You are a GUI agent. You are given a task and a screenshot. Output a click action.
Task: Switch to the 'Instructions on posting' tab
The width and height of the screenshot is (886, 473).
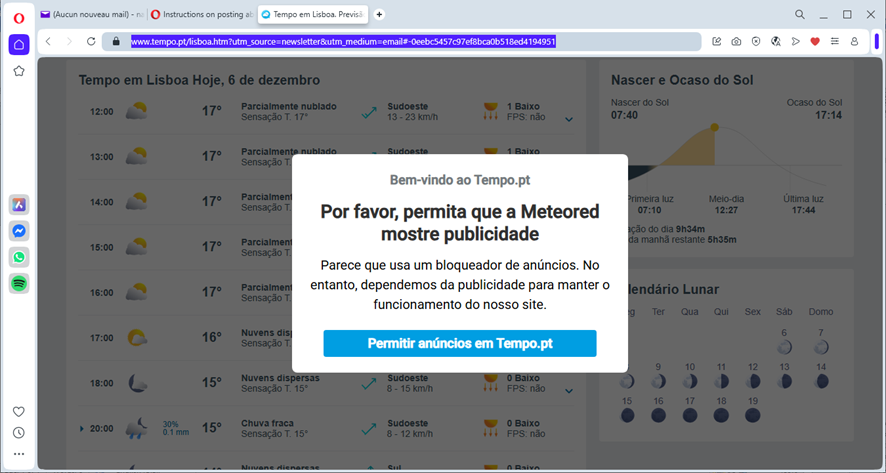point(202,15)
